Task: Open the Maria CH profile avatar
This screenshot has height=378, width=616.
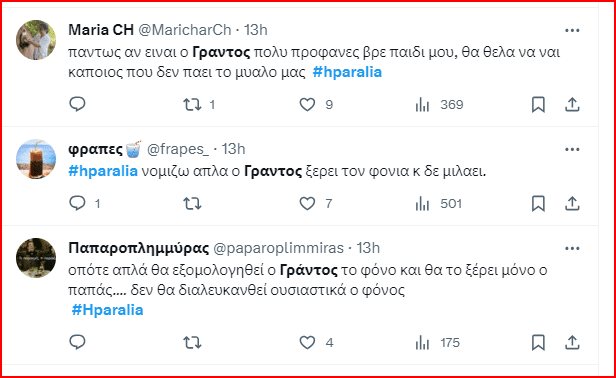Action: coord(36,40)
